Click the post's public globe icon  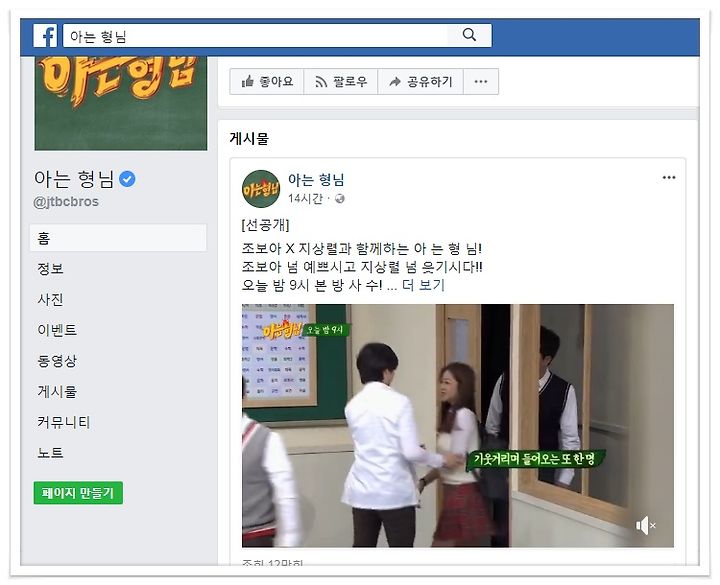tap(340, 199)
